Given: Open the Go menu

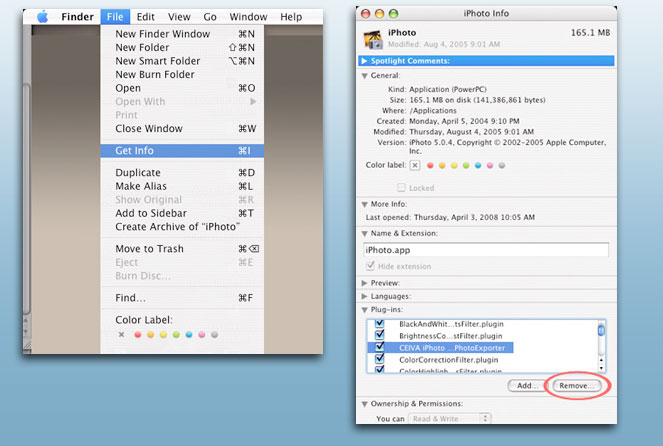Looking at the screenshot, I should pyautogui.click(x=210, y=17).
